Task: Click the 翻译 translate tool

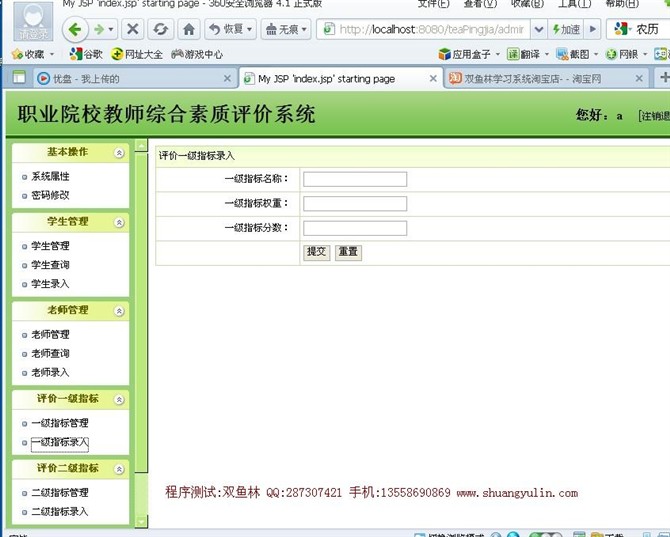Action: pos(523,54)
